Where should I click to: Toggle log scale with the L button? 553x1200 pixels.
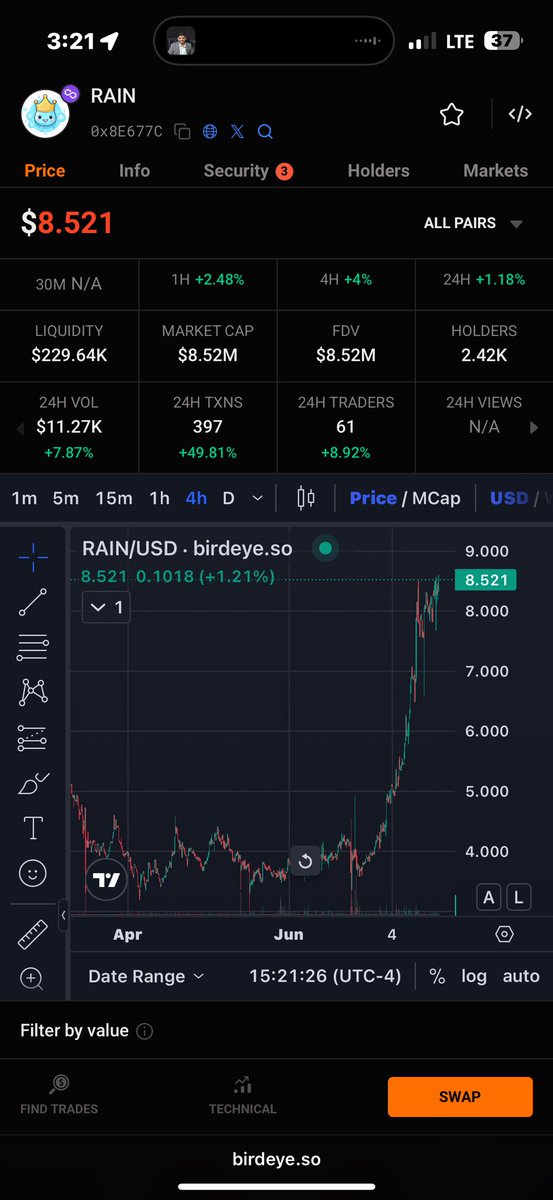click(x=519, y=897)
